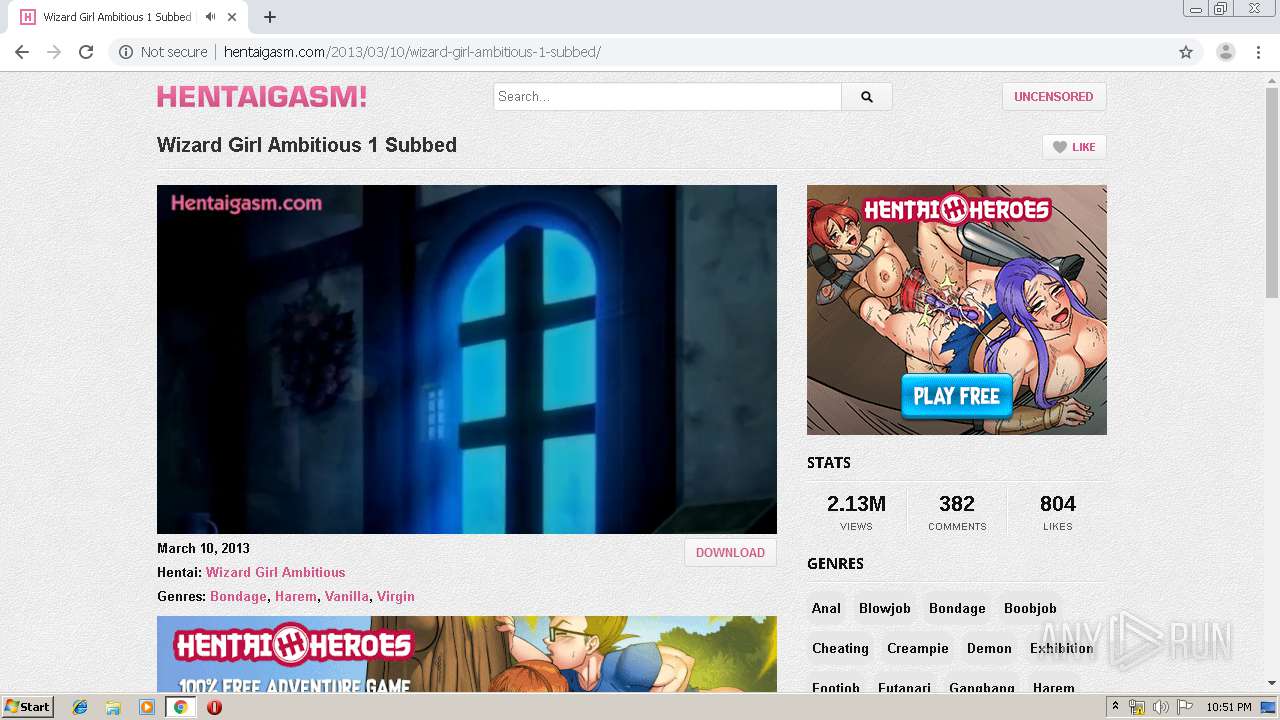The width and height of the screenshot is (1280, 720).
Task: Reload the current page
Action: point(86,52)
